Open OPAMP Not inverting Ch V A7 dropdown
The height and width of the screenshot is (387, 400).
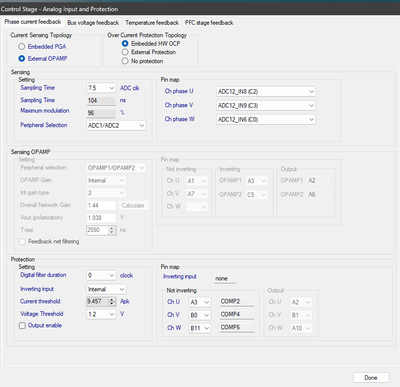[197, 194]
